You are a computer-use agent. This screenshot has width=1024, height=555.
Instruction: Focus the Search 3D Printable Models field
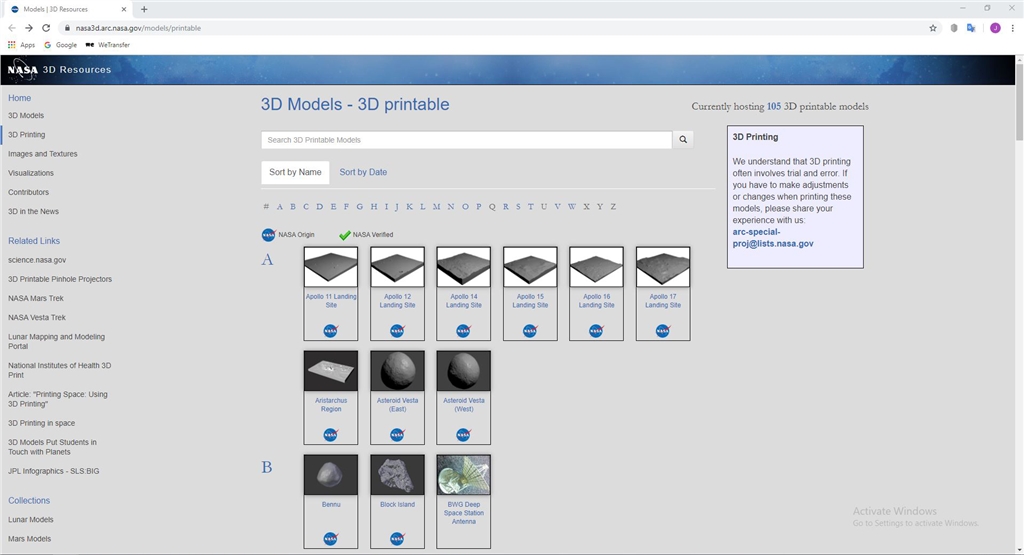tap(466, 140)
